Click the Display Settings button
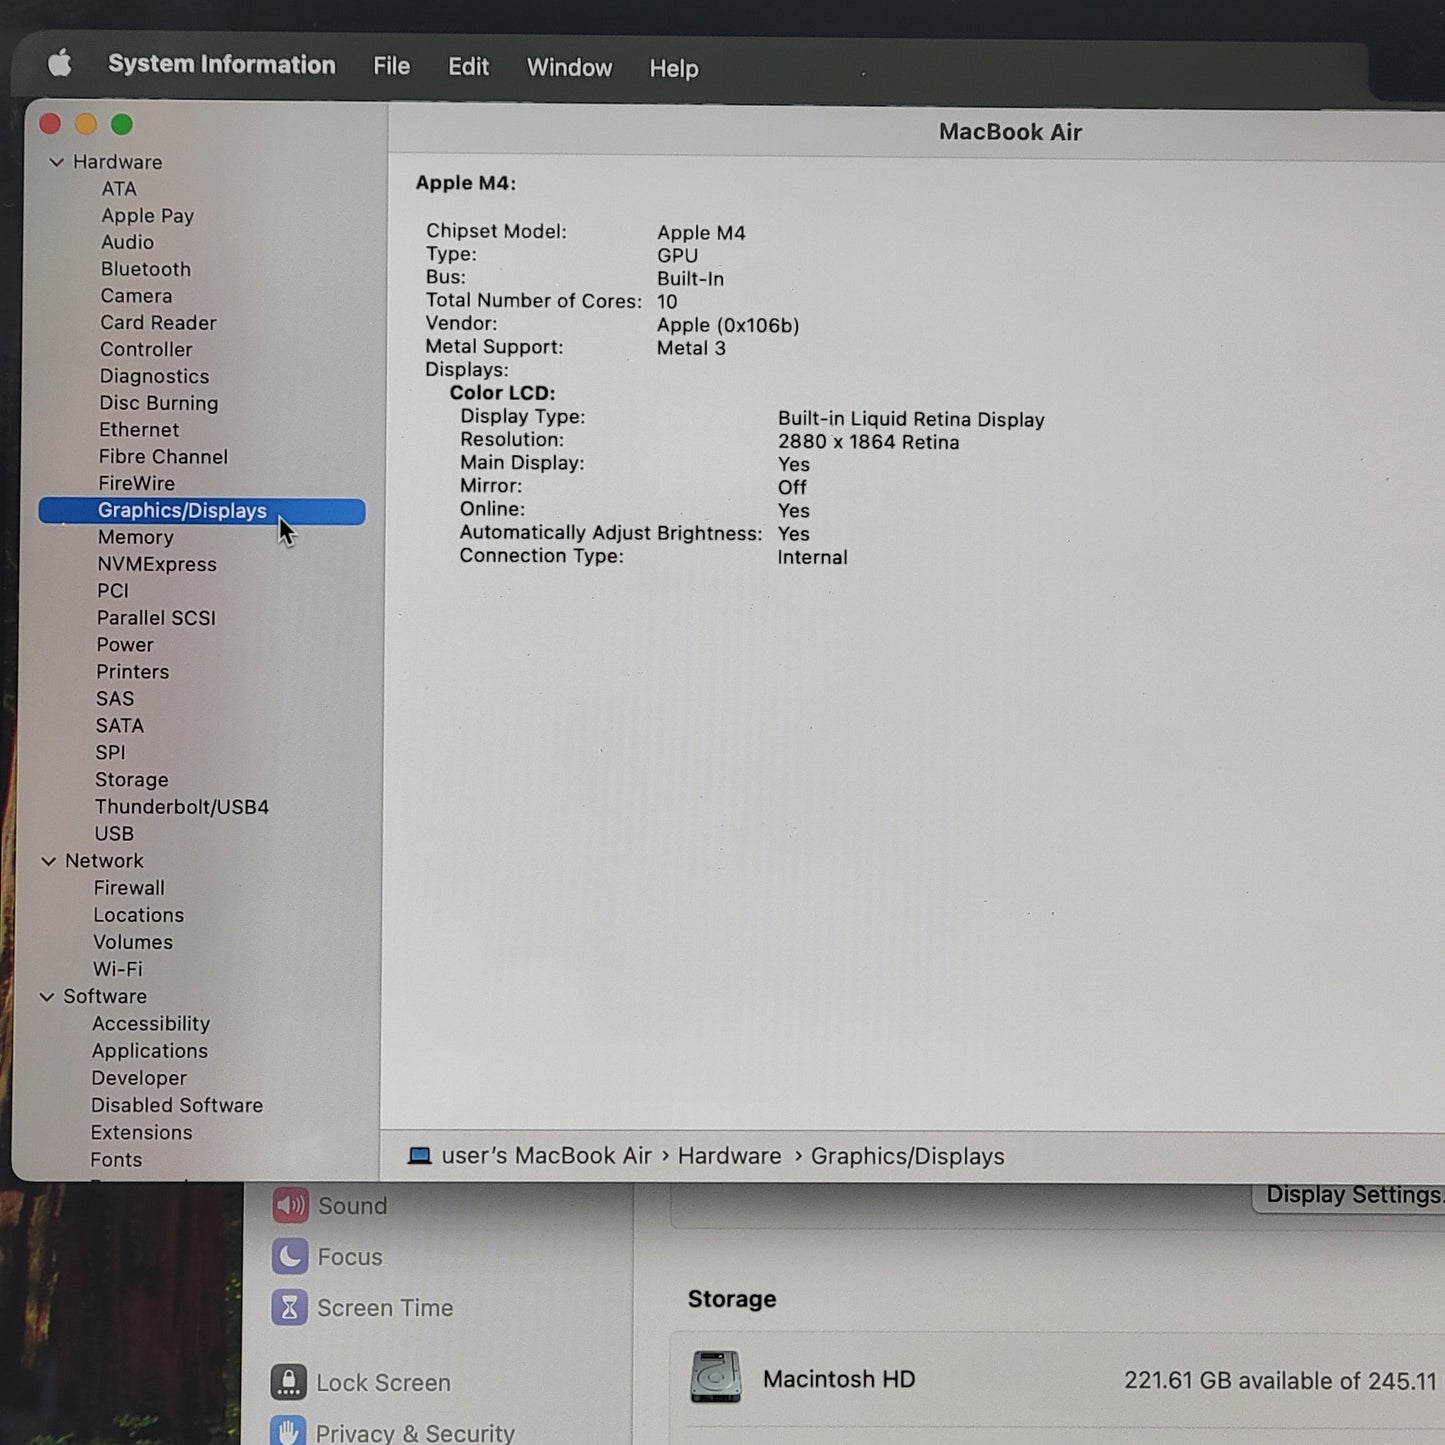This screenshot has width=1445, height=1445. tap(1350, 1196)
